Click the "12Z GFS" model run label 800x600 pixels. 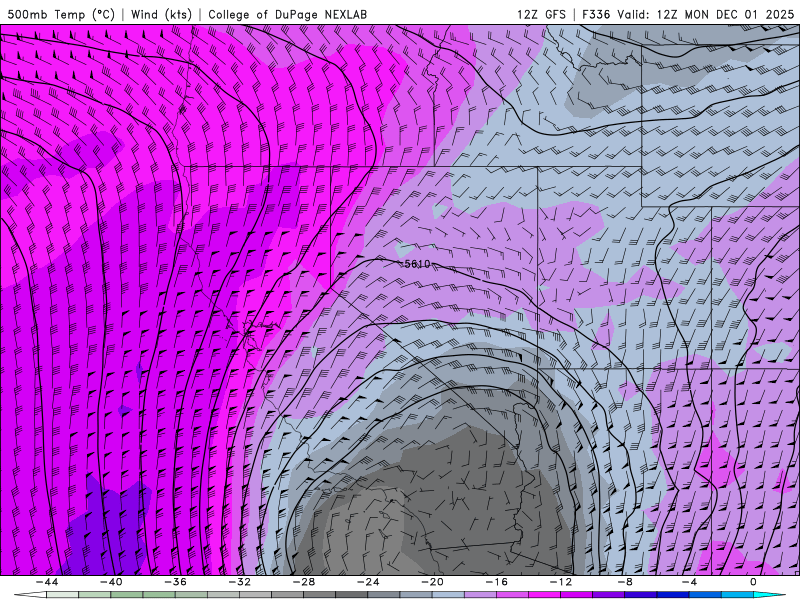(541, 14)
